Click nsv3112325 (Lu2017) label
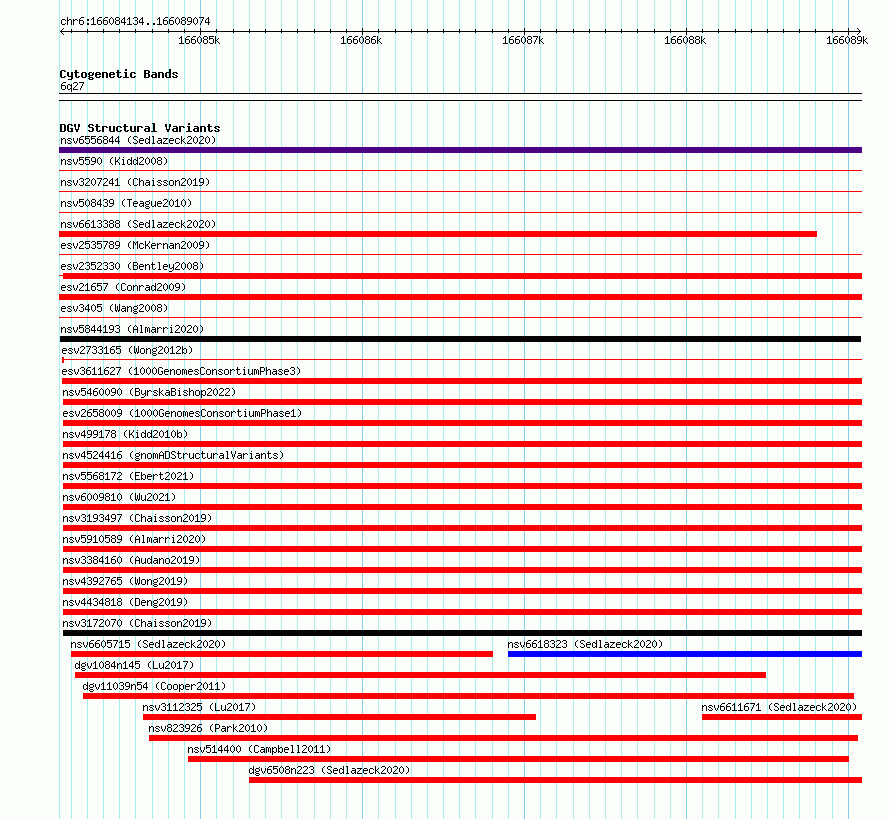 coord(199,707)
